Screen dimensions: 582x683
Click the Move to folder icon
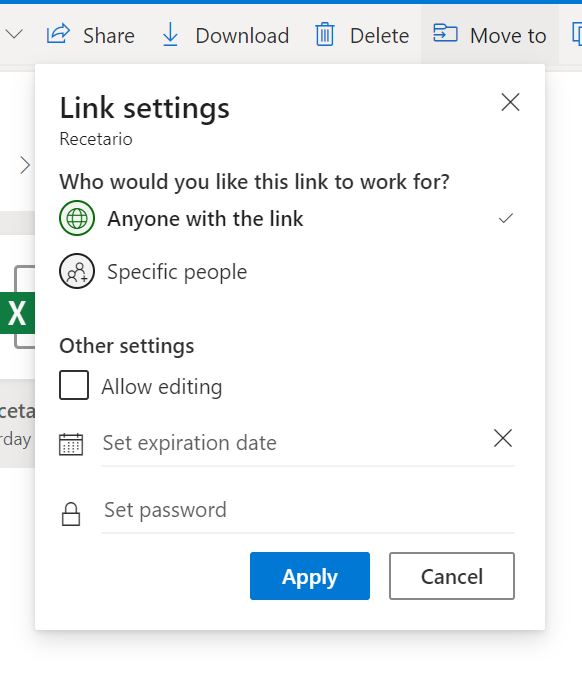click(445, 34)
